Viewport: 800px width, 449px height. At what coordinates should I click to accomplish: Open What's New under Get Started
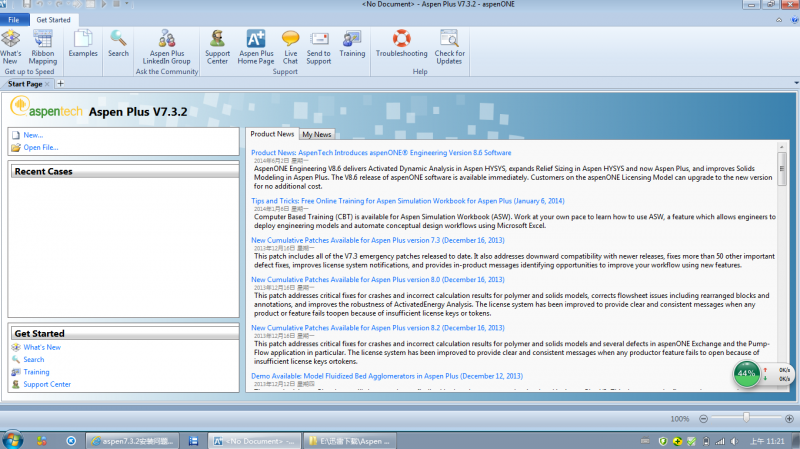[x=42, y=347]
